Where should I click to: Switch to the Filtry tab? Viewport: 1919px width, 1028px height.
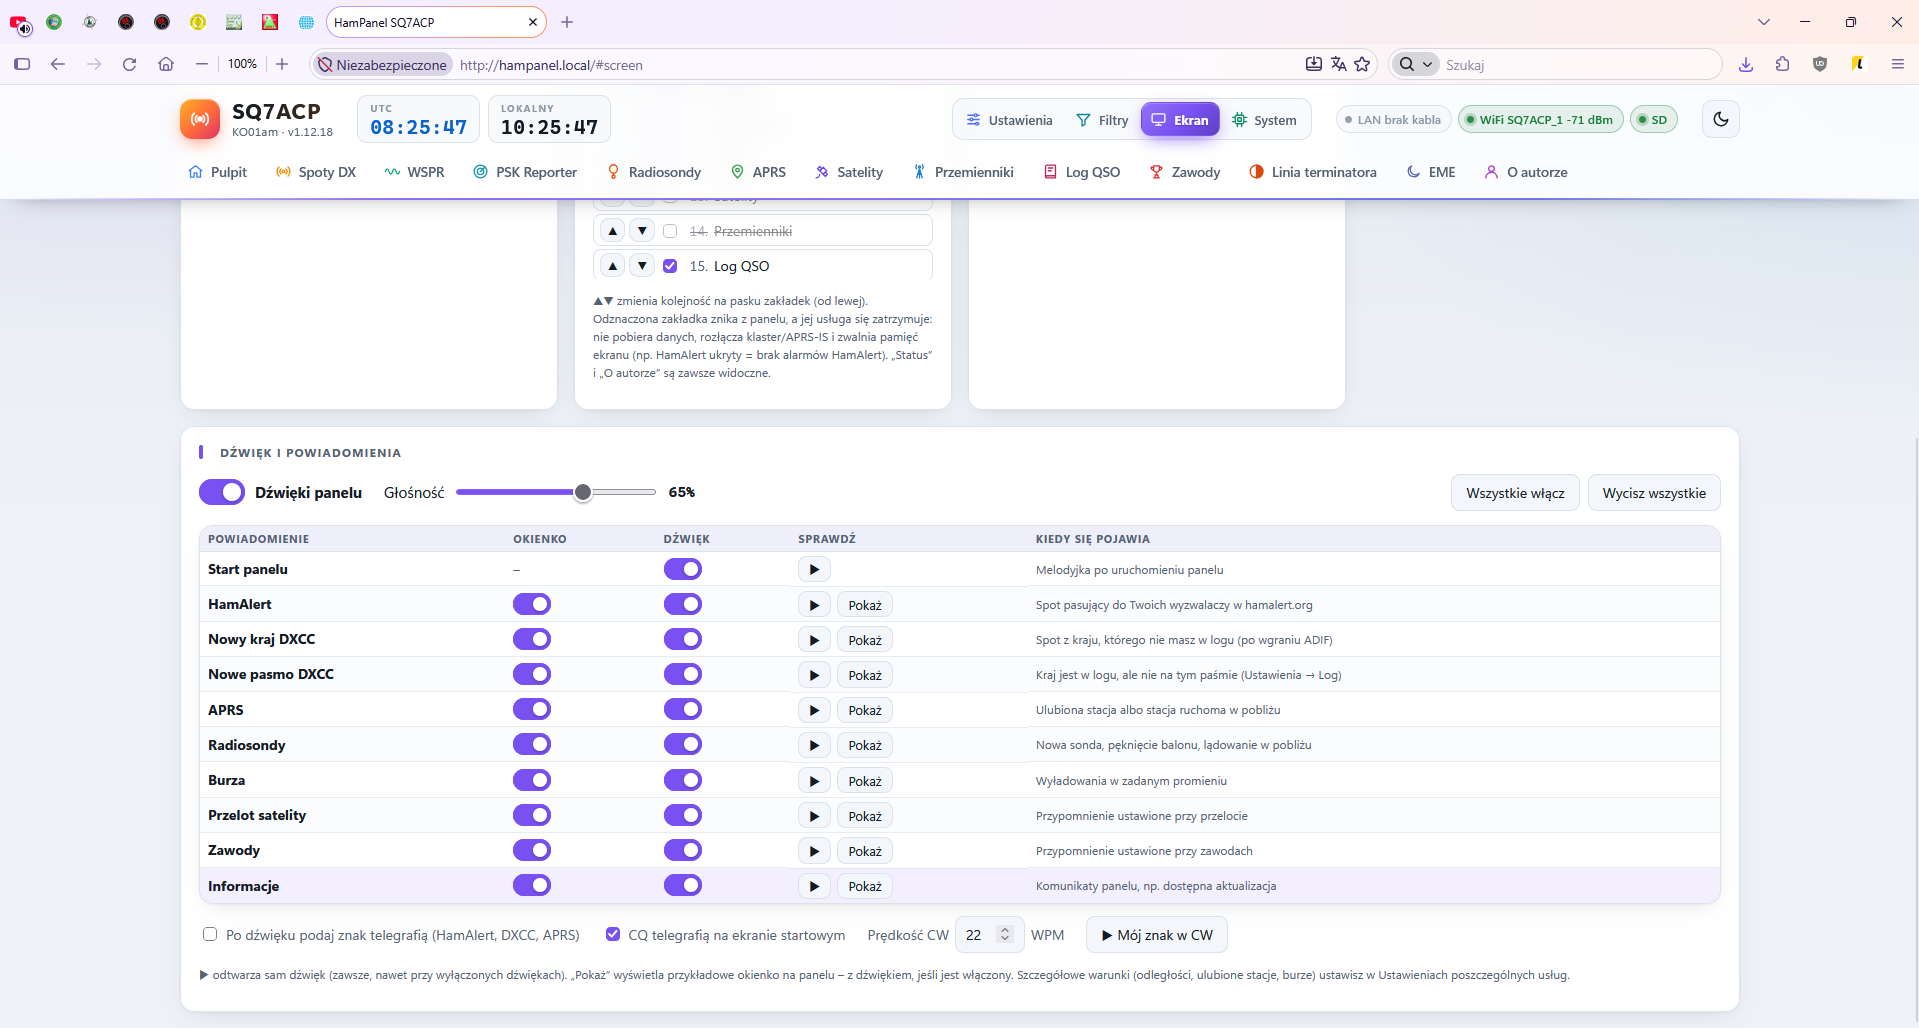click(x=1102, y=120)
